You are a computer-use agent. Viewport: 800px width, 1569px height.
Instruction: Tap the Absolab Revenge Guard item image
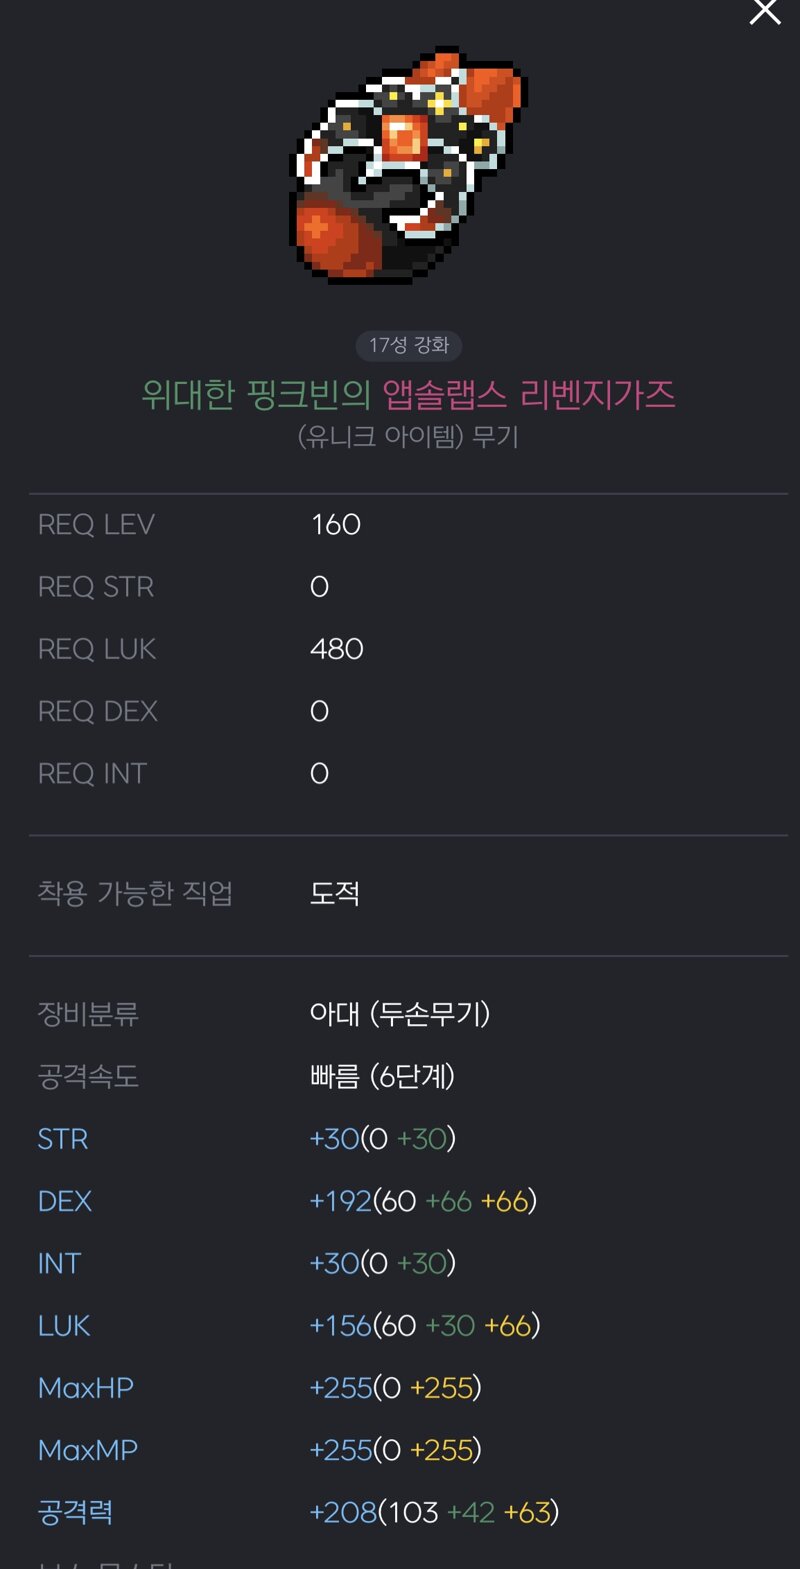point(408,165)
